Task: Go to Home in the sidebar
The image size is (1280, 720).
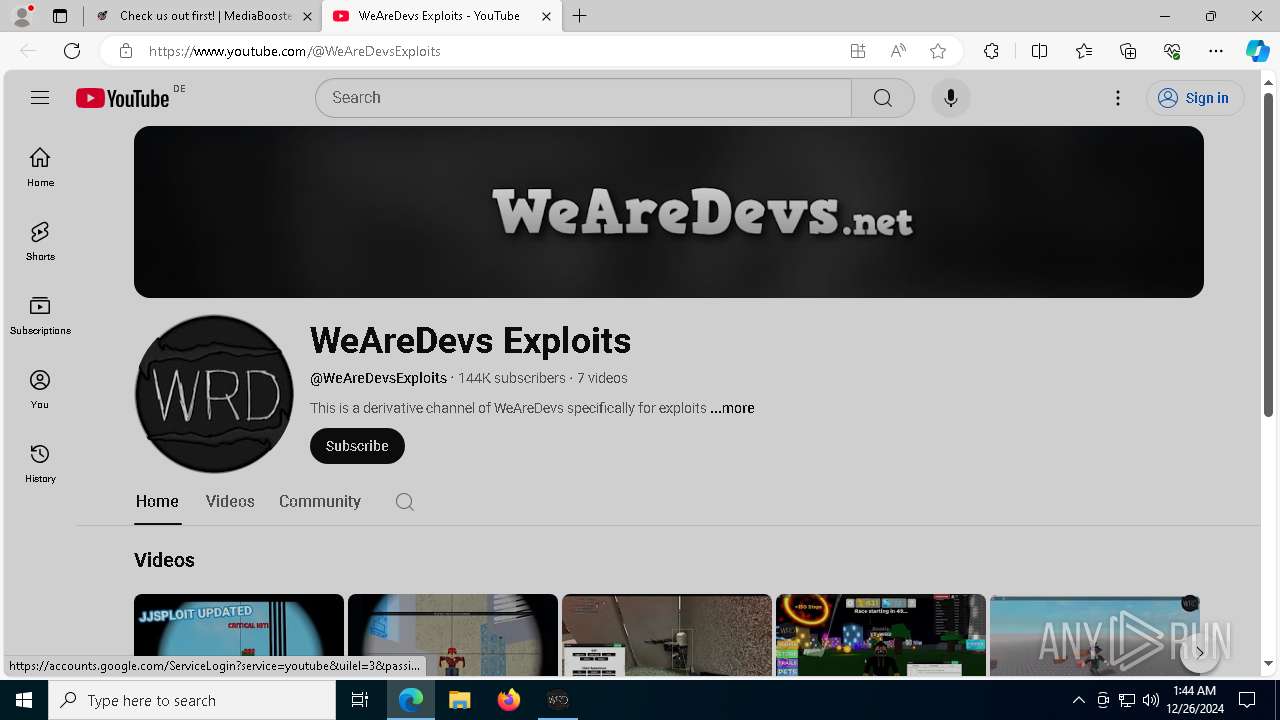Action: pos(40,167)
